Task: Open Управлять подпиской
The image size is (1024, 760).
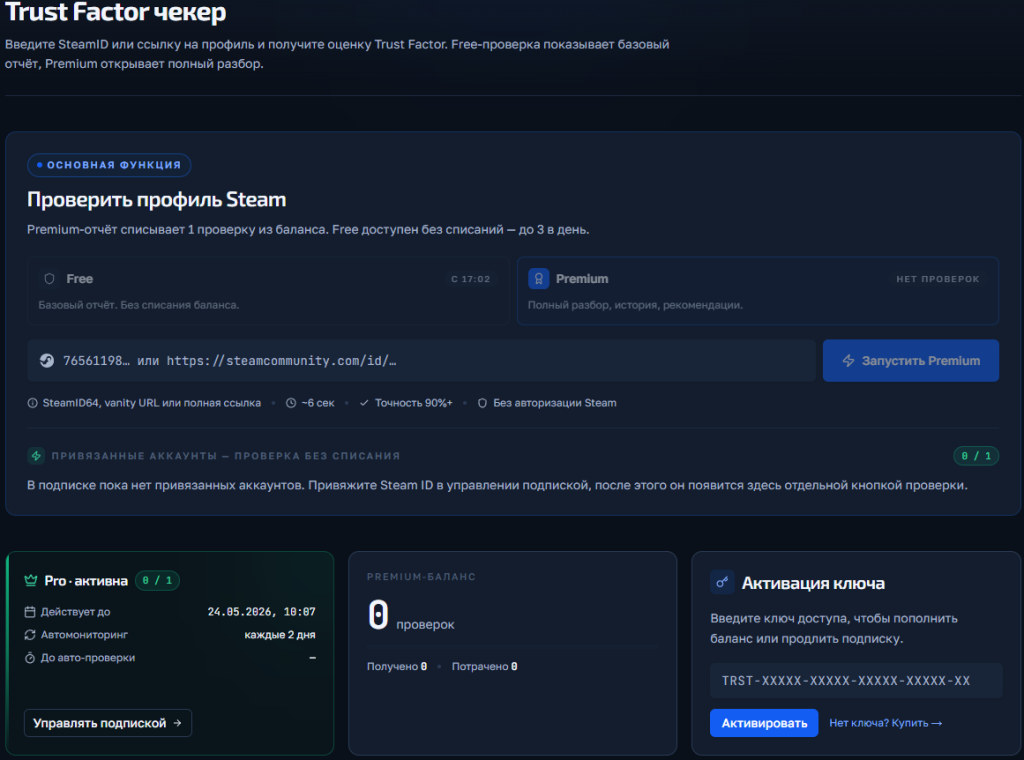Action: coord(108,723)
